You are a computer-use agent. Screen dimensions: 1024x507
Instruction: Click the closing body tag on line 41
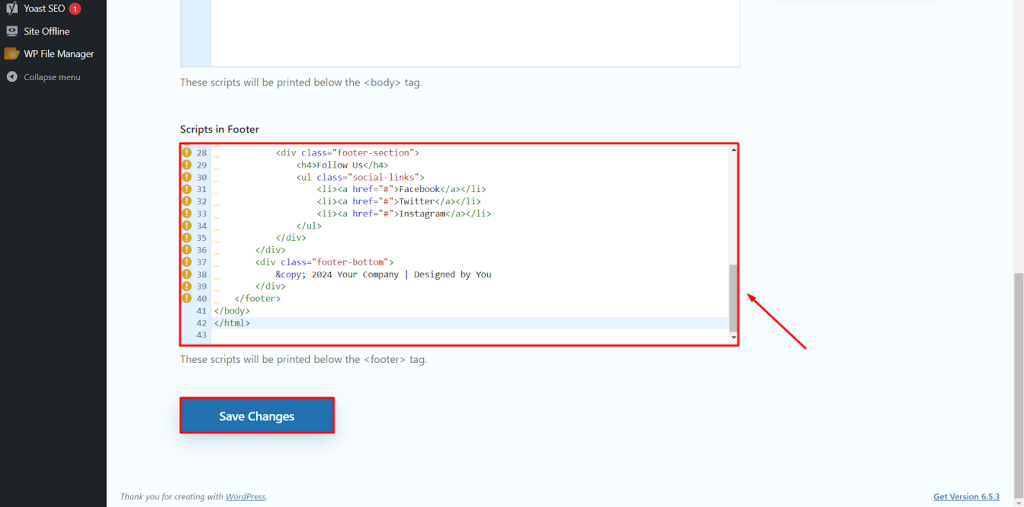coord(232,311)
